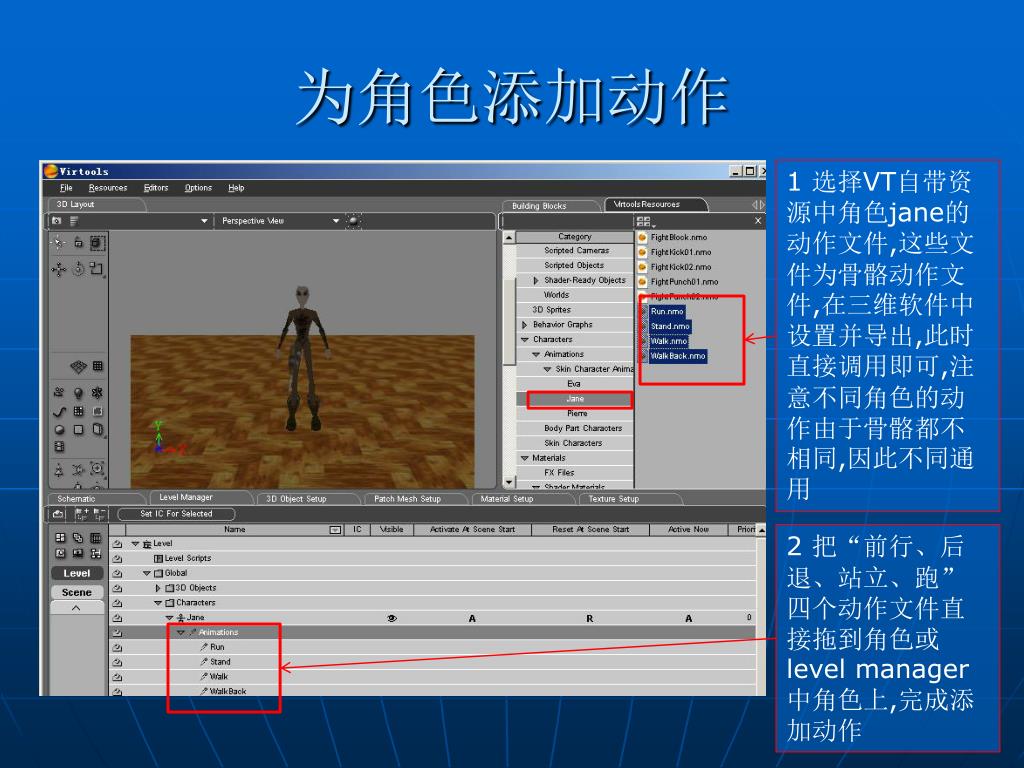Click the category list scrollbar down arrow
Screen dimensions: 1024x768
pos(509,483)
